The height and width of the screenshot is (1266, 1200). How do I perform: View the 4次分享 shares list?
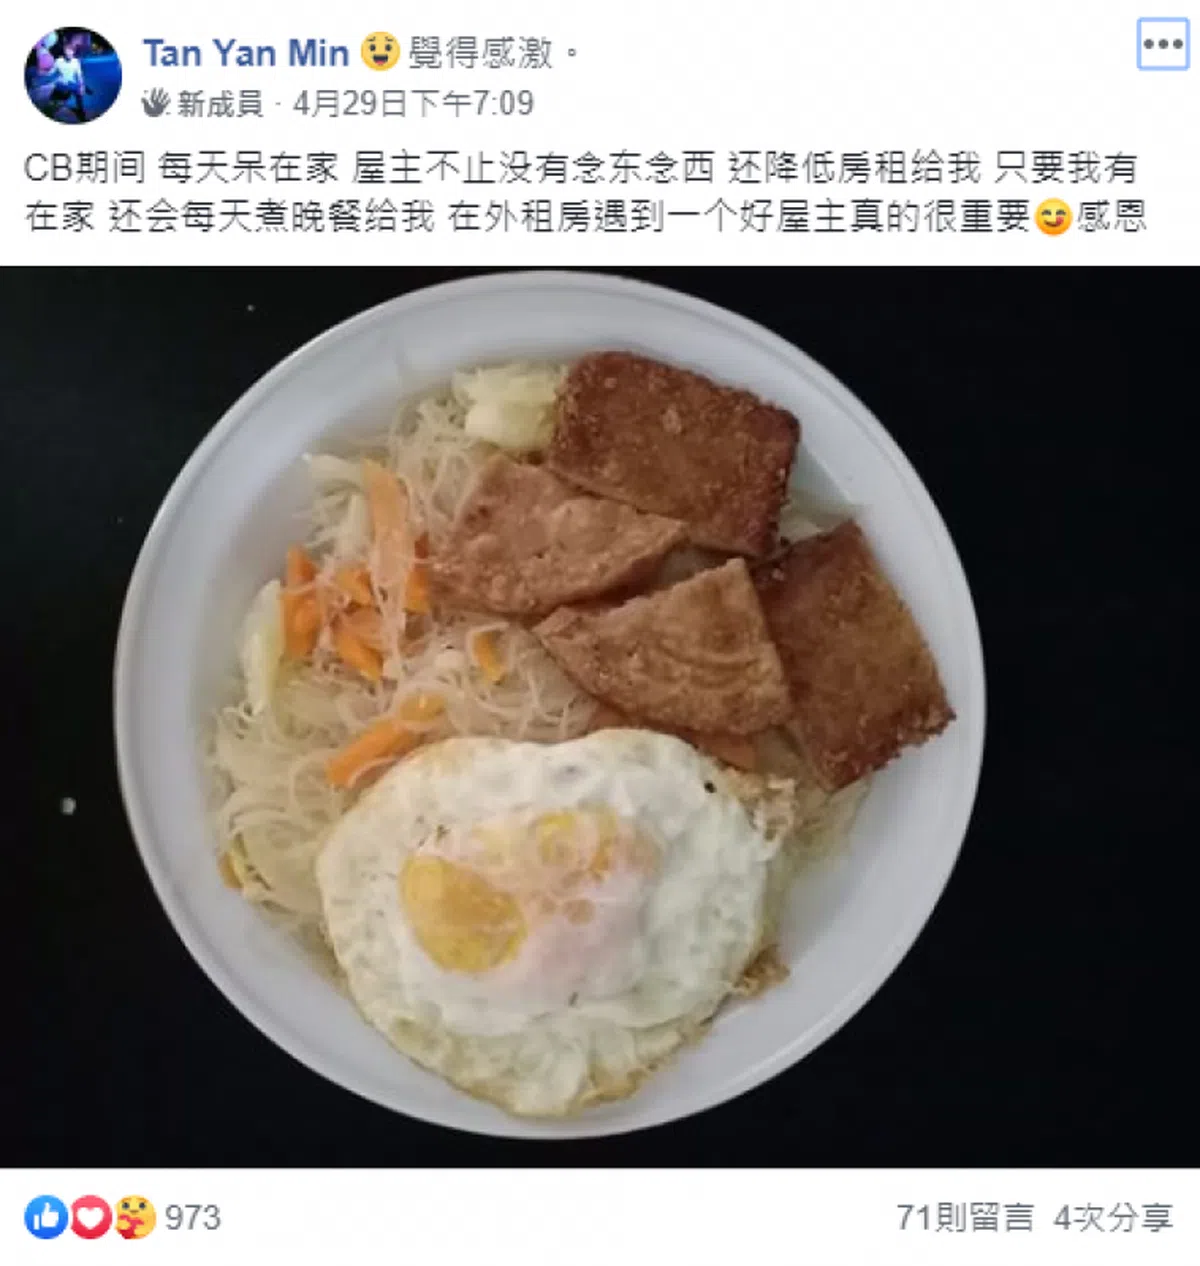coord(1113,1217)
